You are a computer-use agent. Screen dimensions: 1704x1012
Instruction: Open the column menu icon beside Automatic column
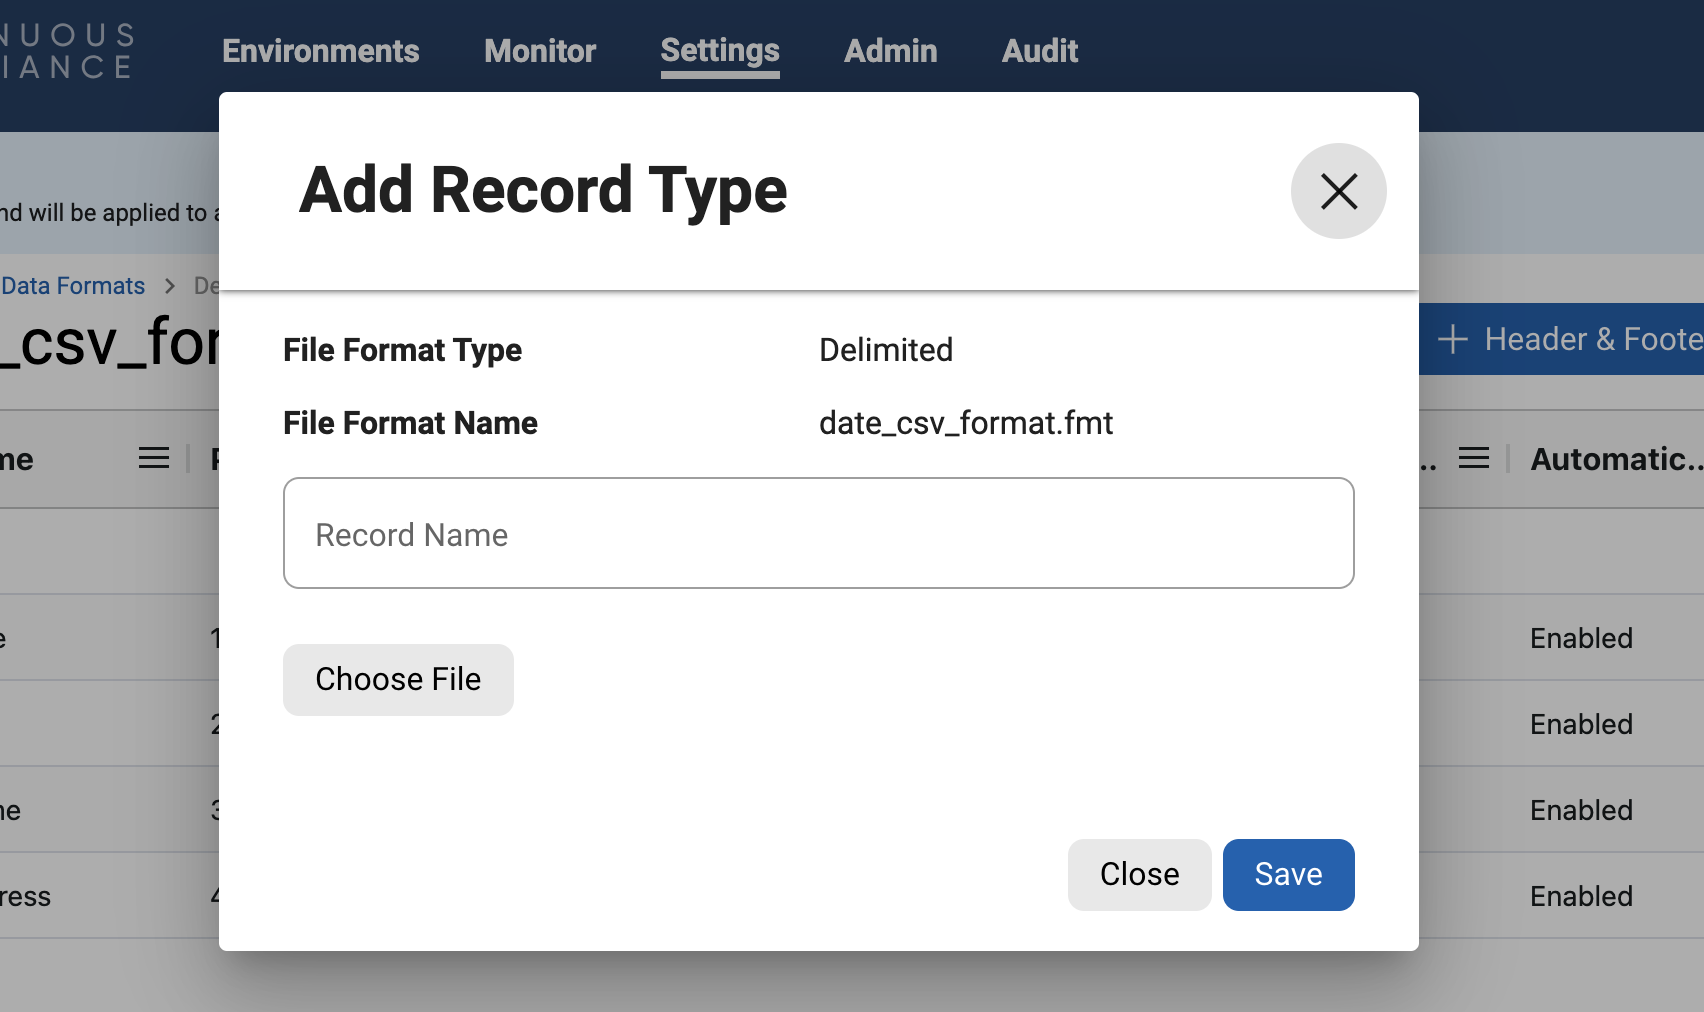1474,457
